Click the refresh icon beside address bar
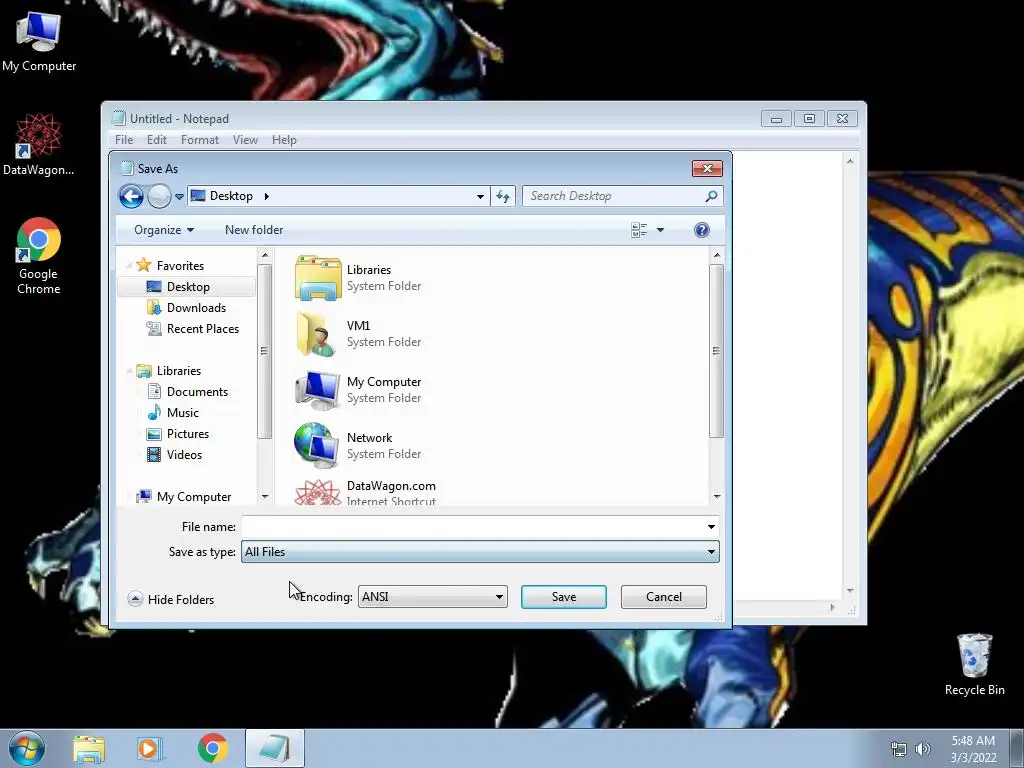This screenshot has width=1024, height=768. pos(503,196)
